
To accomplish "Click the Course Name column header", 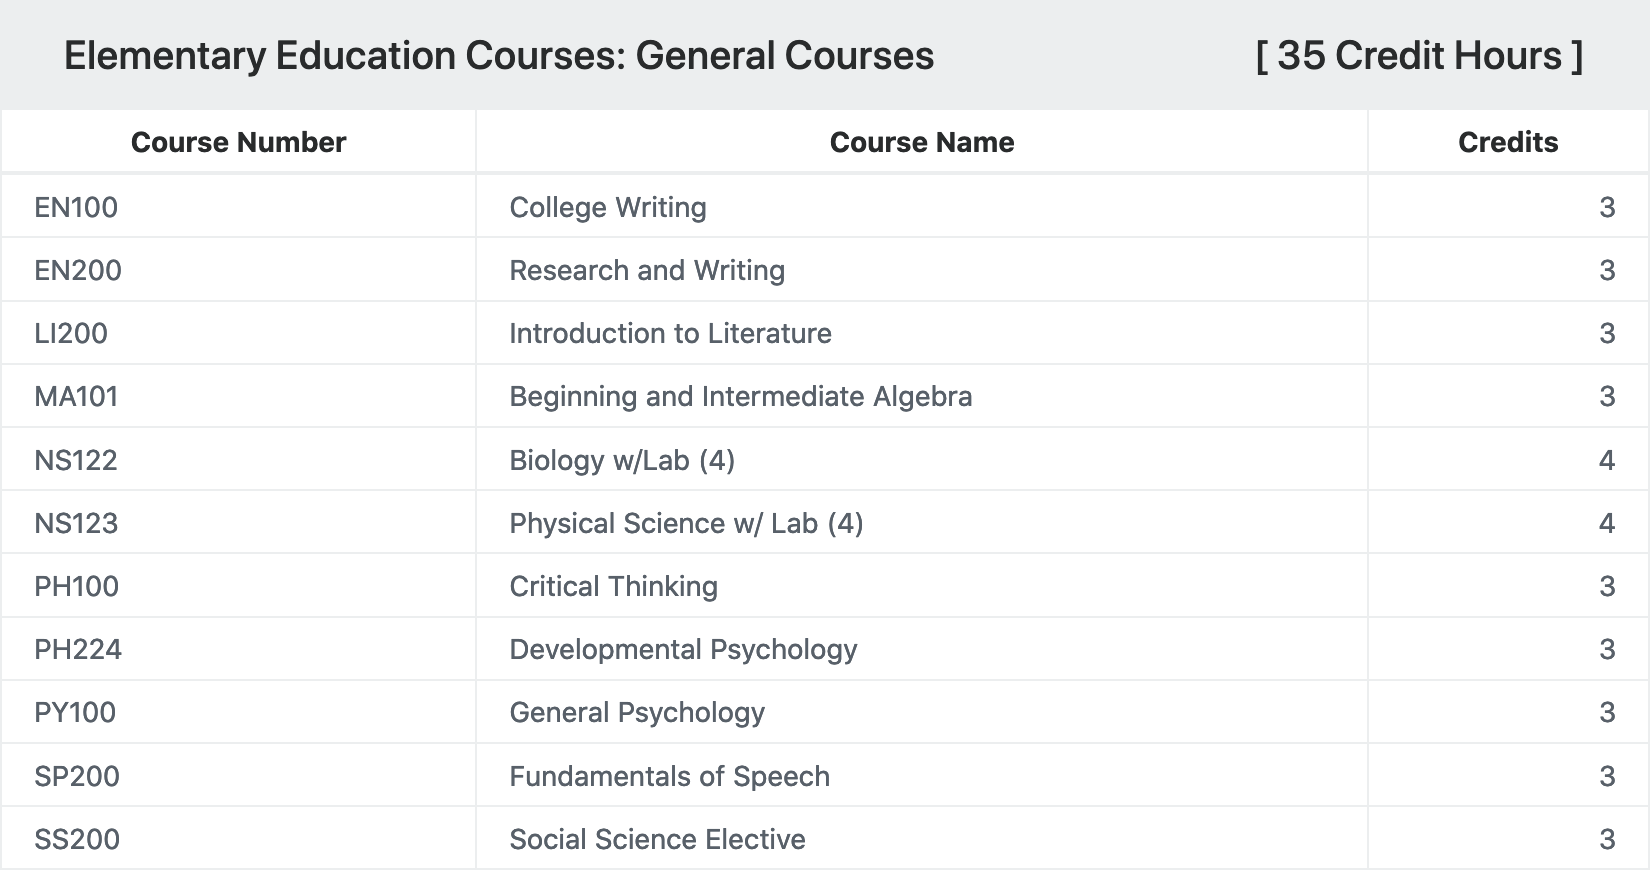I will click(x=922, y=142).
